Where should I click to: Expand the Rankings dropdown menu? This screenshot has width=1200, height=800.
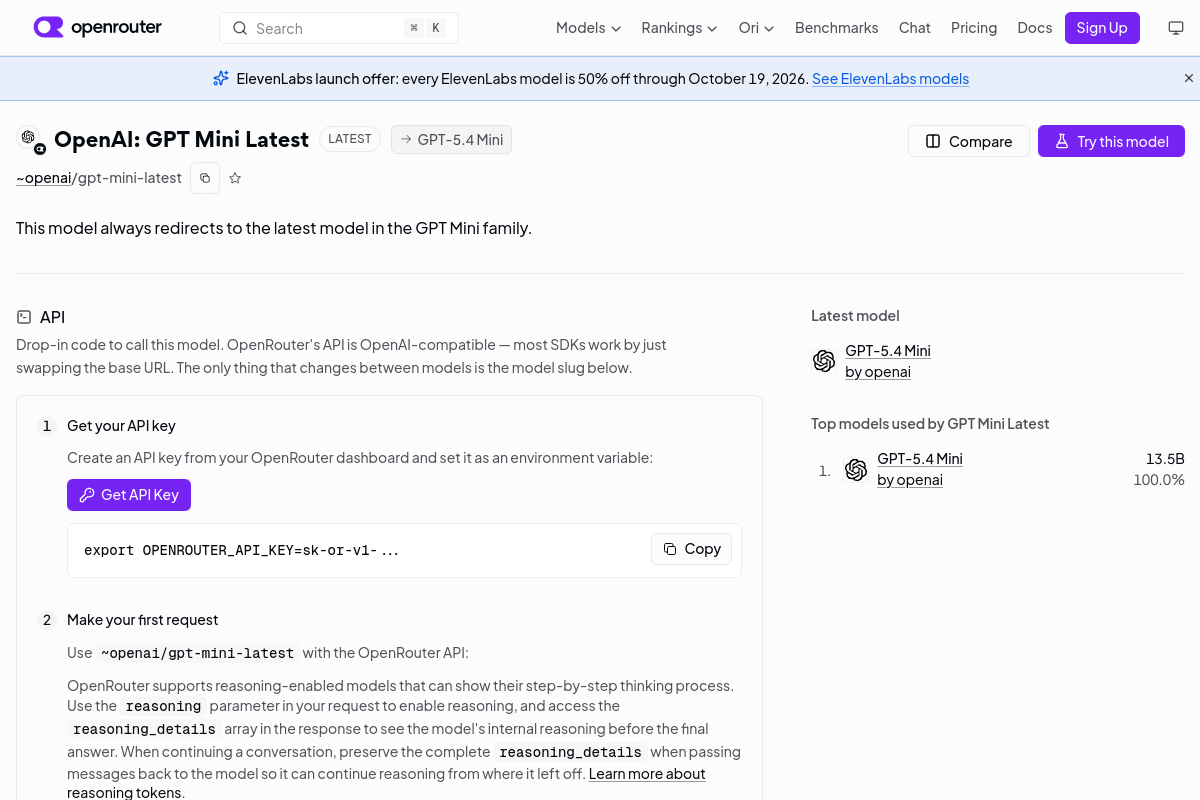point(679,28)
